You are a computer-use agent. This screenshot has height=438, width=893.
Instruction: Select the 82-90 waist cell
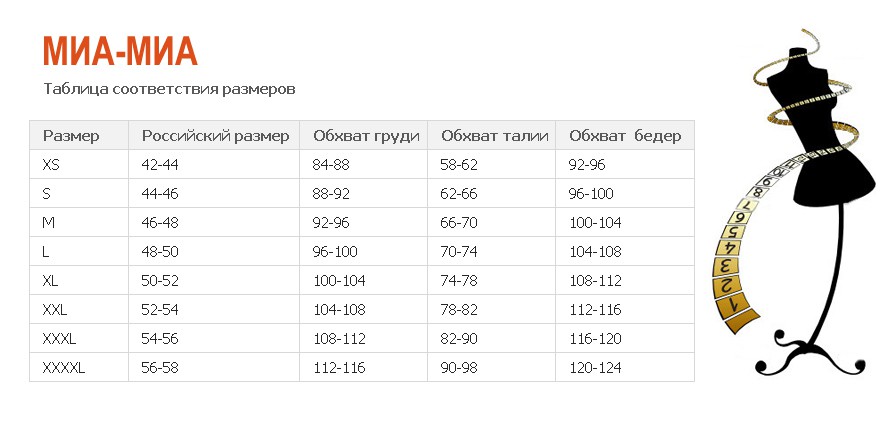[491, 338]
